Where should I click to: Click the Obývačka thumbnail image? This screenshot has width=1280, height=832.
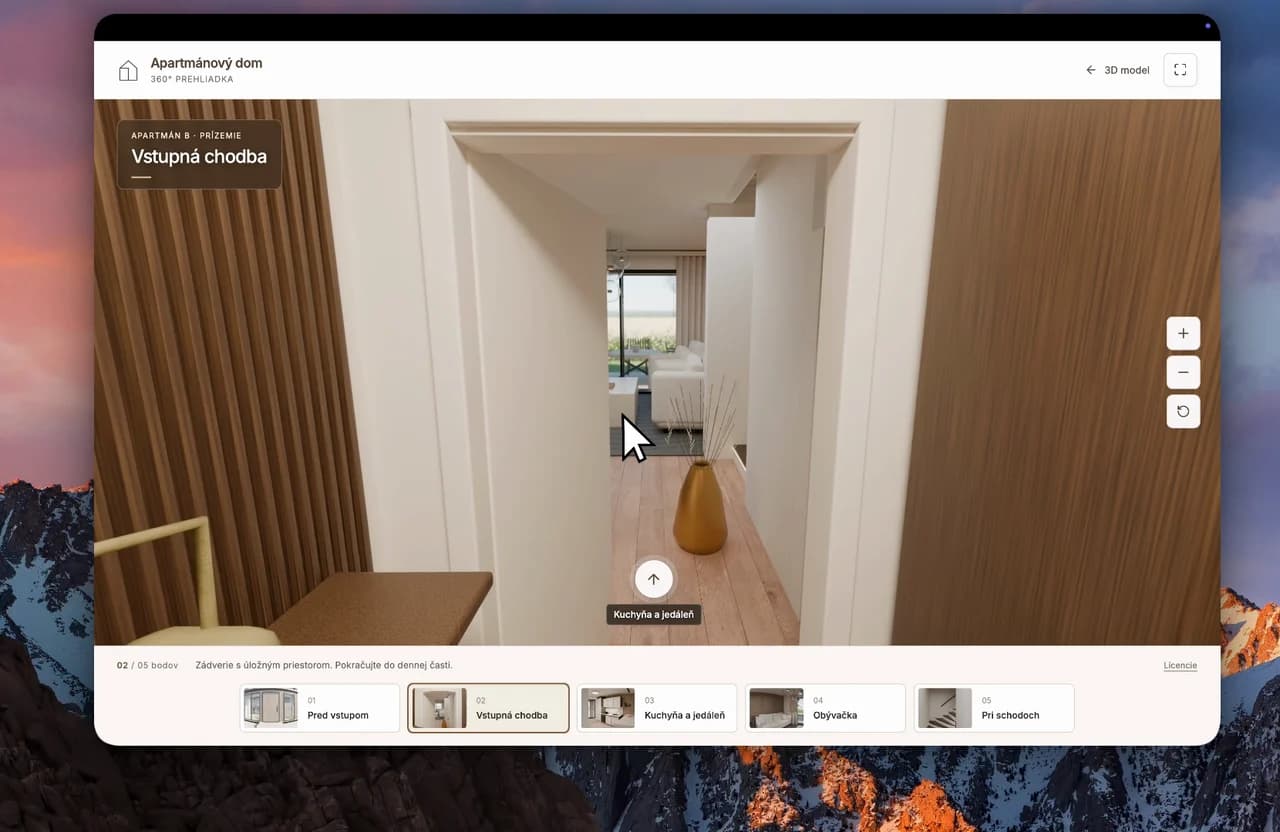[777, 708]
